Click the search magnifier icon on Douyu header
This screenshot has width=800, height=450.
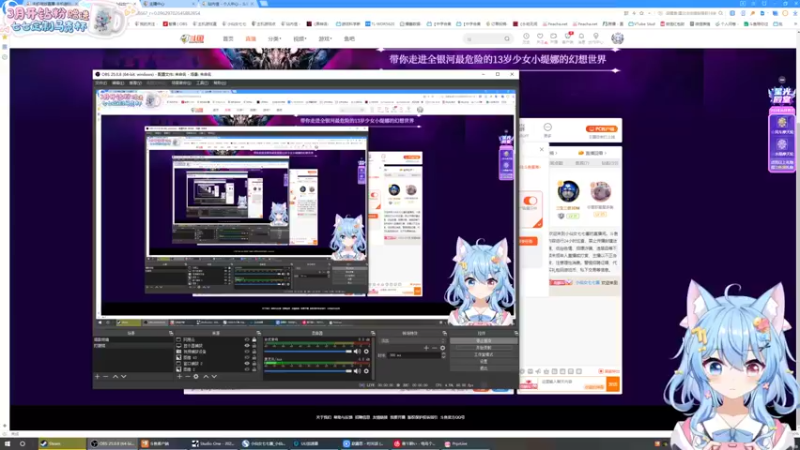(x=507, y=39)
